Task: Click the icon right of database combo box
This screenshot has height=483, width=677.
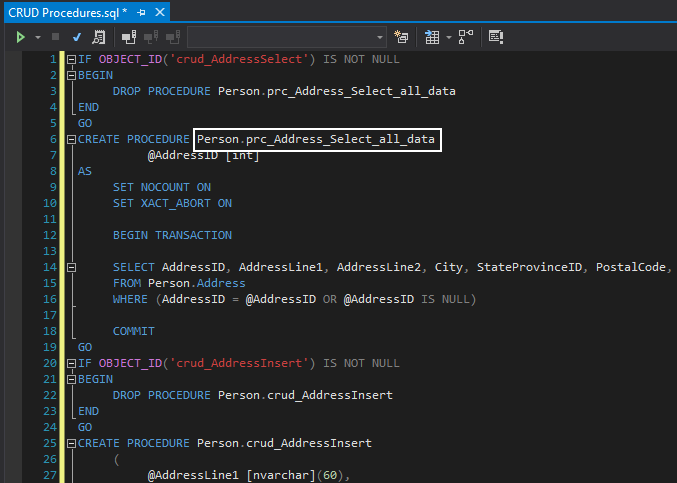Action: [x=401, y=37]
